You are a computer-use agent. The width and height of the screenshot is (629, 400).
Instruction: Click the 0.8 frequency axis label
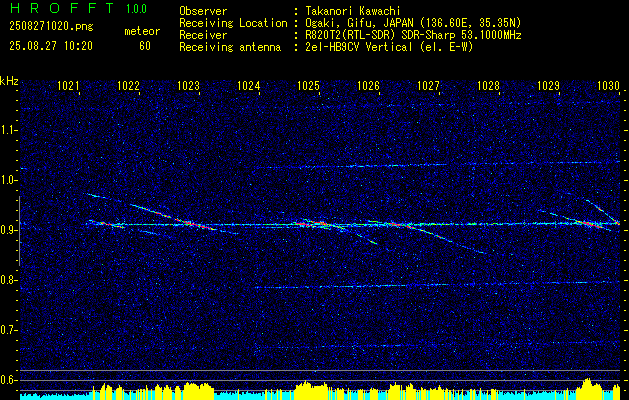click(x=8, y=280)
